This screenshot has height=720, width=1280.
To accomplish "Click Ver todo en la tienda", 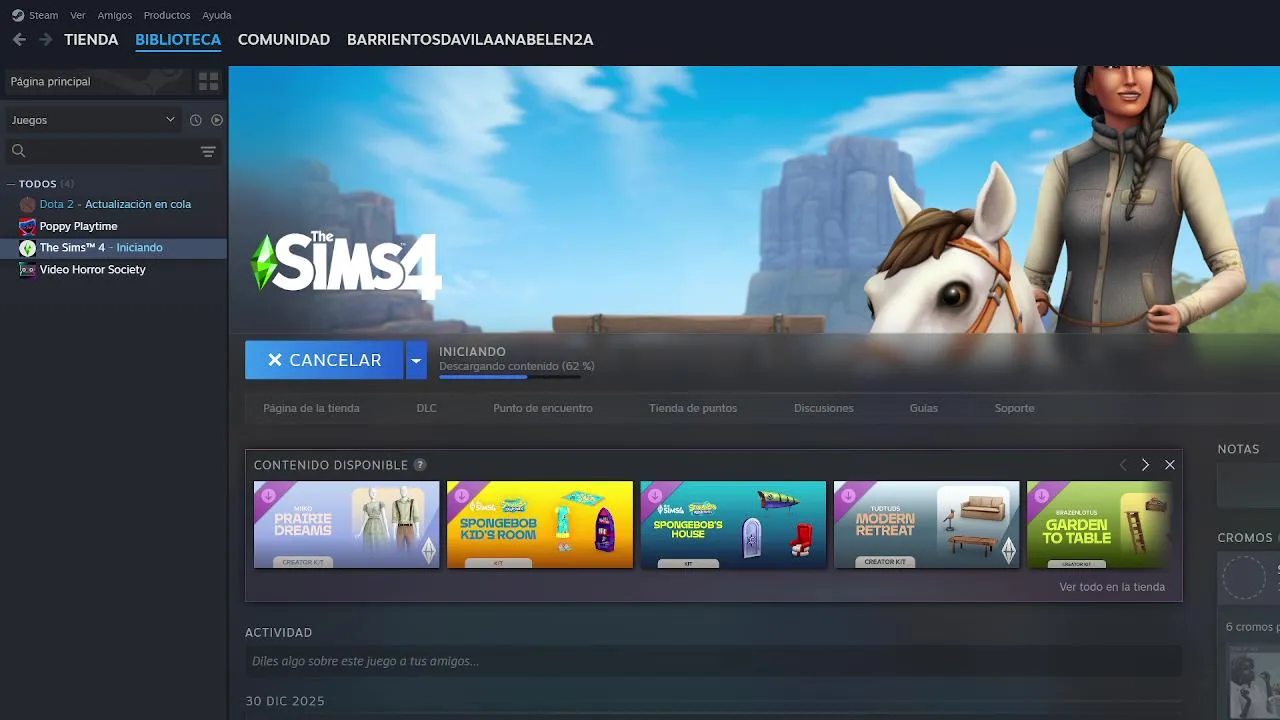I will click(x=1112, y=587).
